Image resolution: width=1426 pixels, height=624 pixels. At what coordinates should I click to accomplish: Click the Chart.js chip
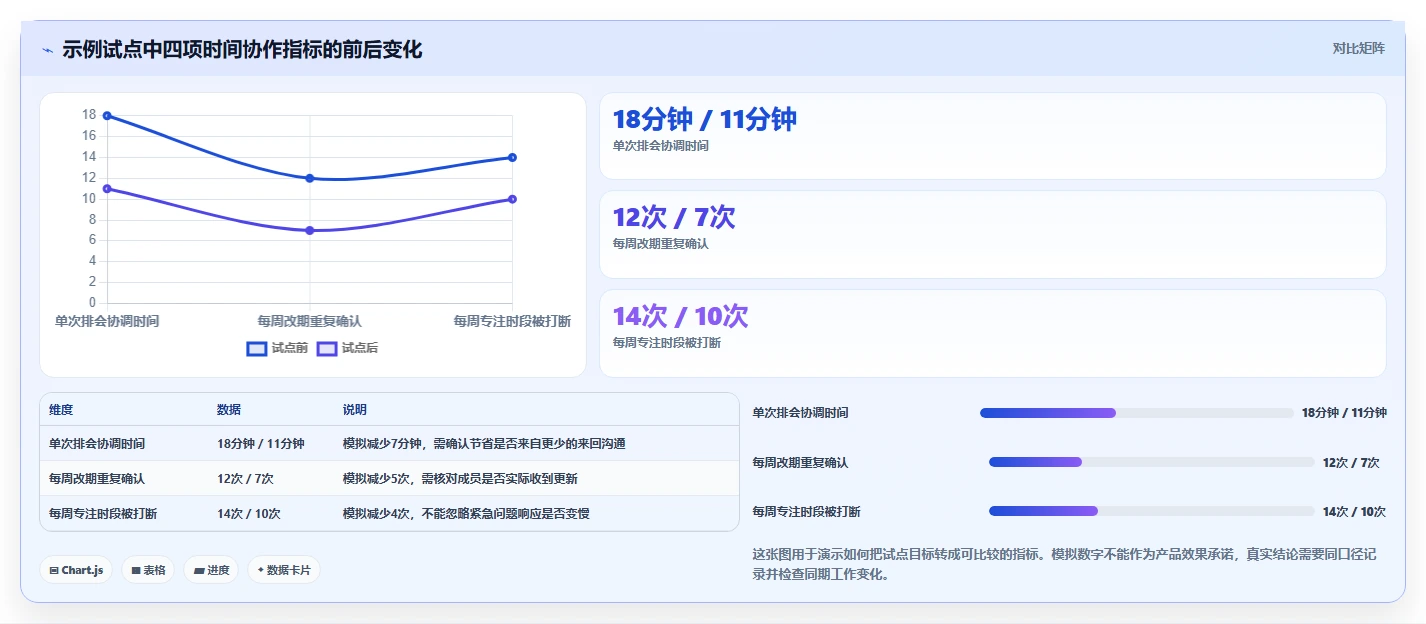(x=76, y=570)
